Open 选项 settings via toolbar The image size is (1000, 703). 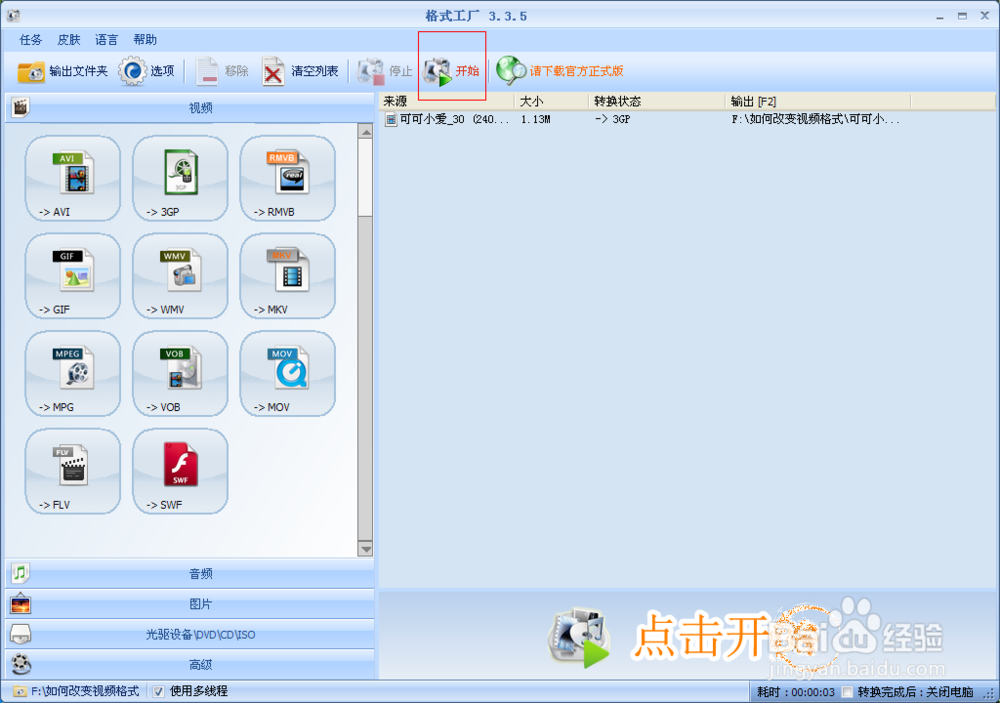point(150,71)
